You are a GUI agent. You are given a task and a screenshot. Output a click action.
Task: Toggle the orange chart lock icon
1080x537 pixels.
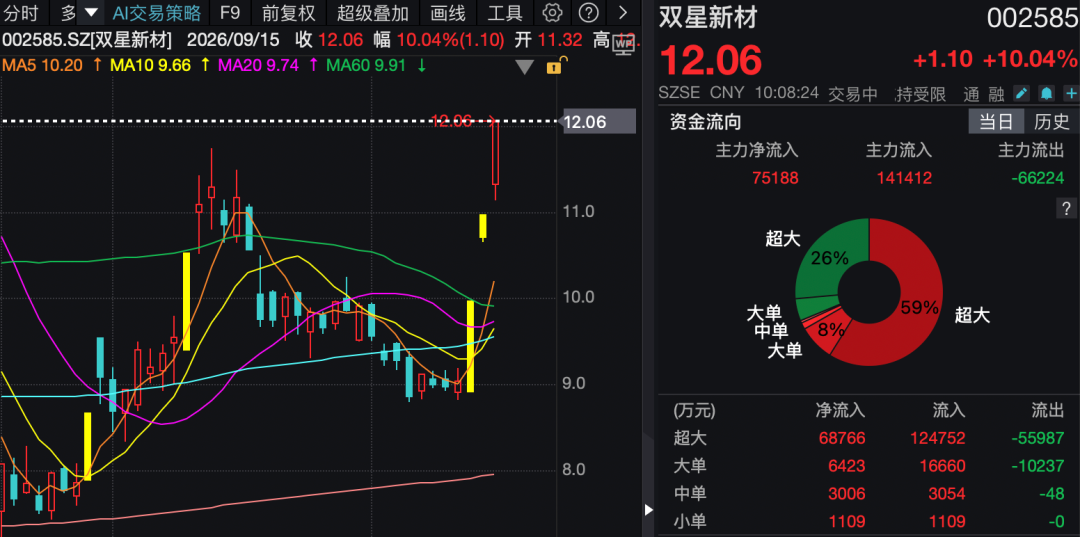555,67
